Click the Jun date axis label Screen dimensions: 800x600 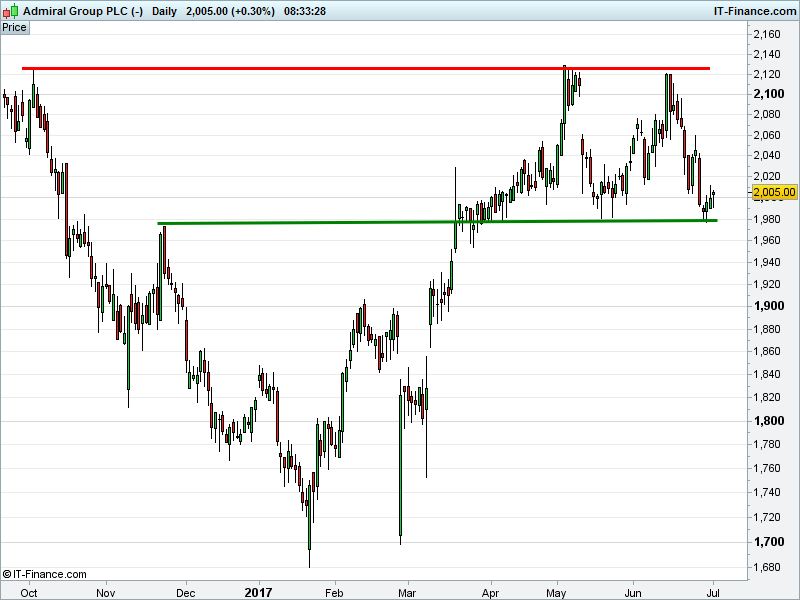tap(633, 593)
